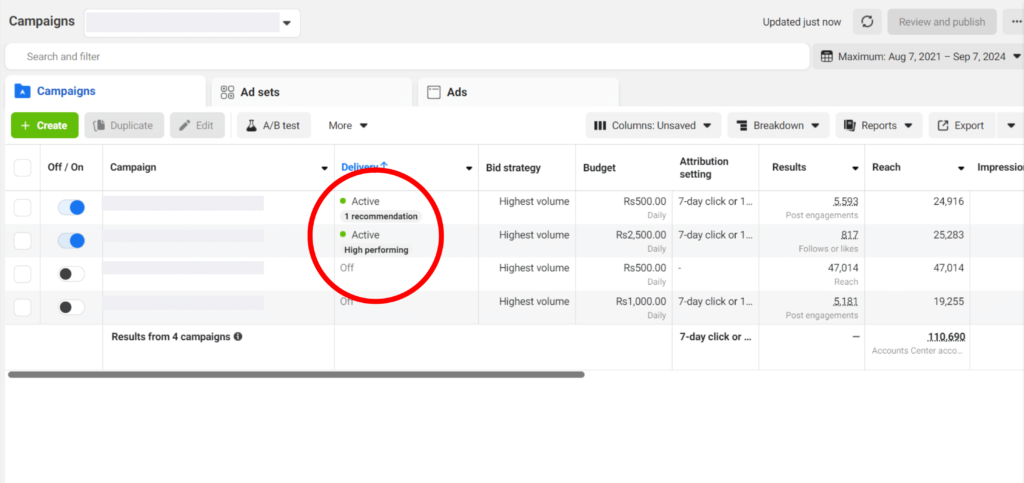
Task: Click the refresh icon next to Updated just now
Action: (867, 22)
